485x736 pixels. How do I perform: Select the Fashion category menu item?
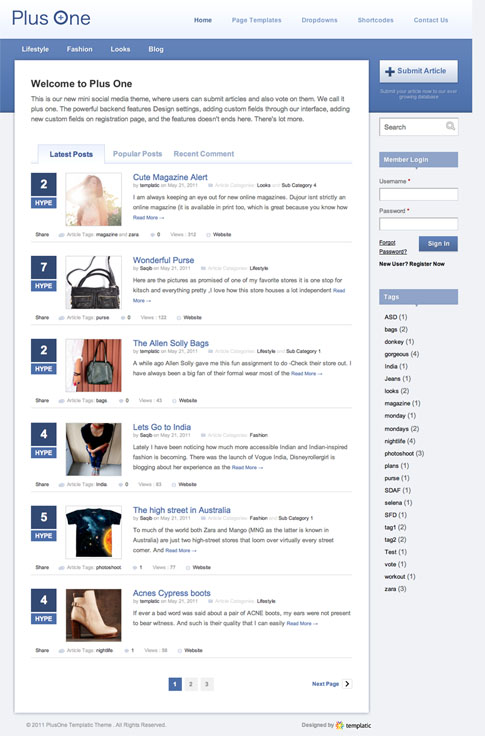[x=79, y=49]
